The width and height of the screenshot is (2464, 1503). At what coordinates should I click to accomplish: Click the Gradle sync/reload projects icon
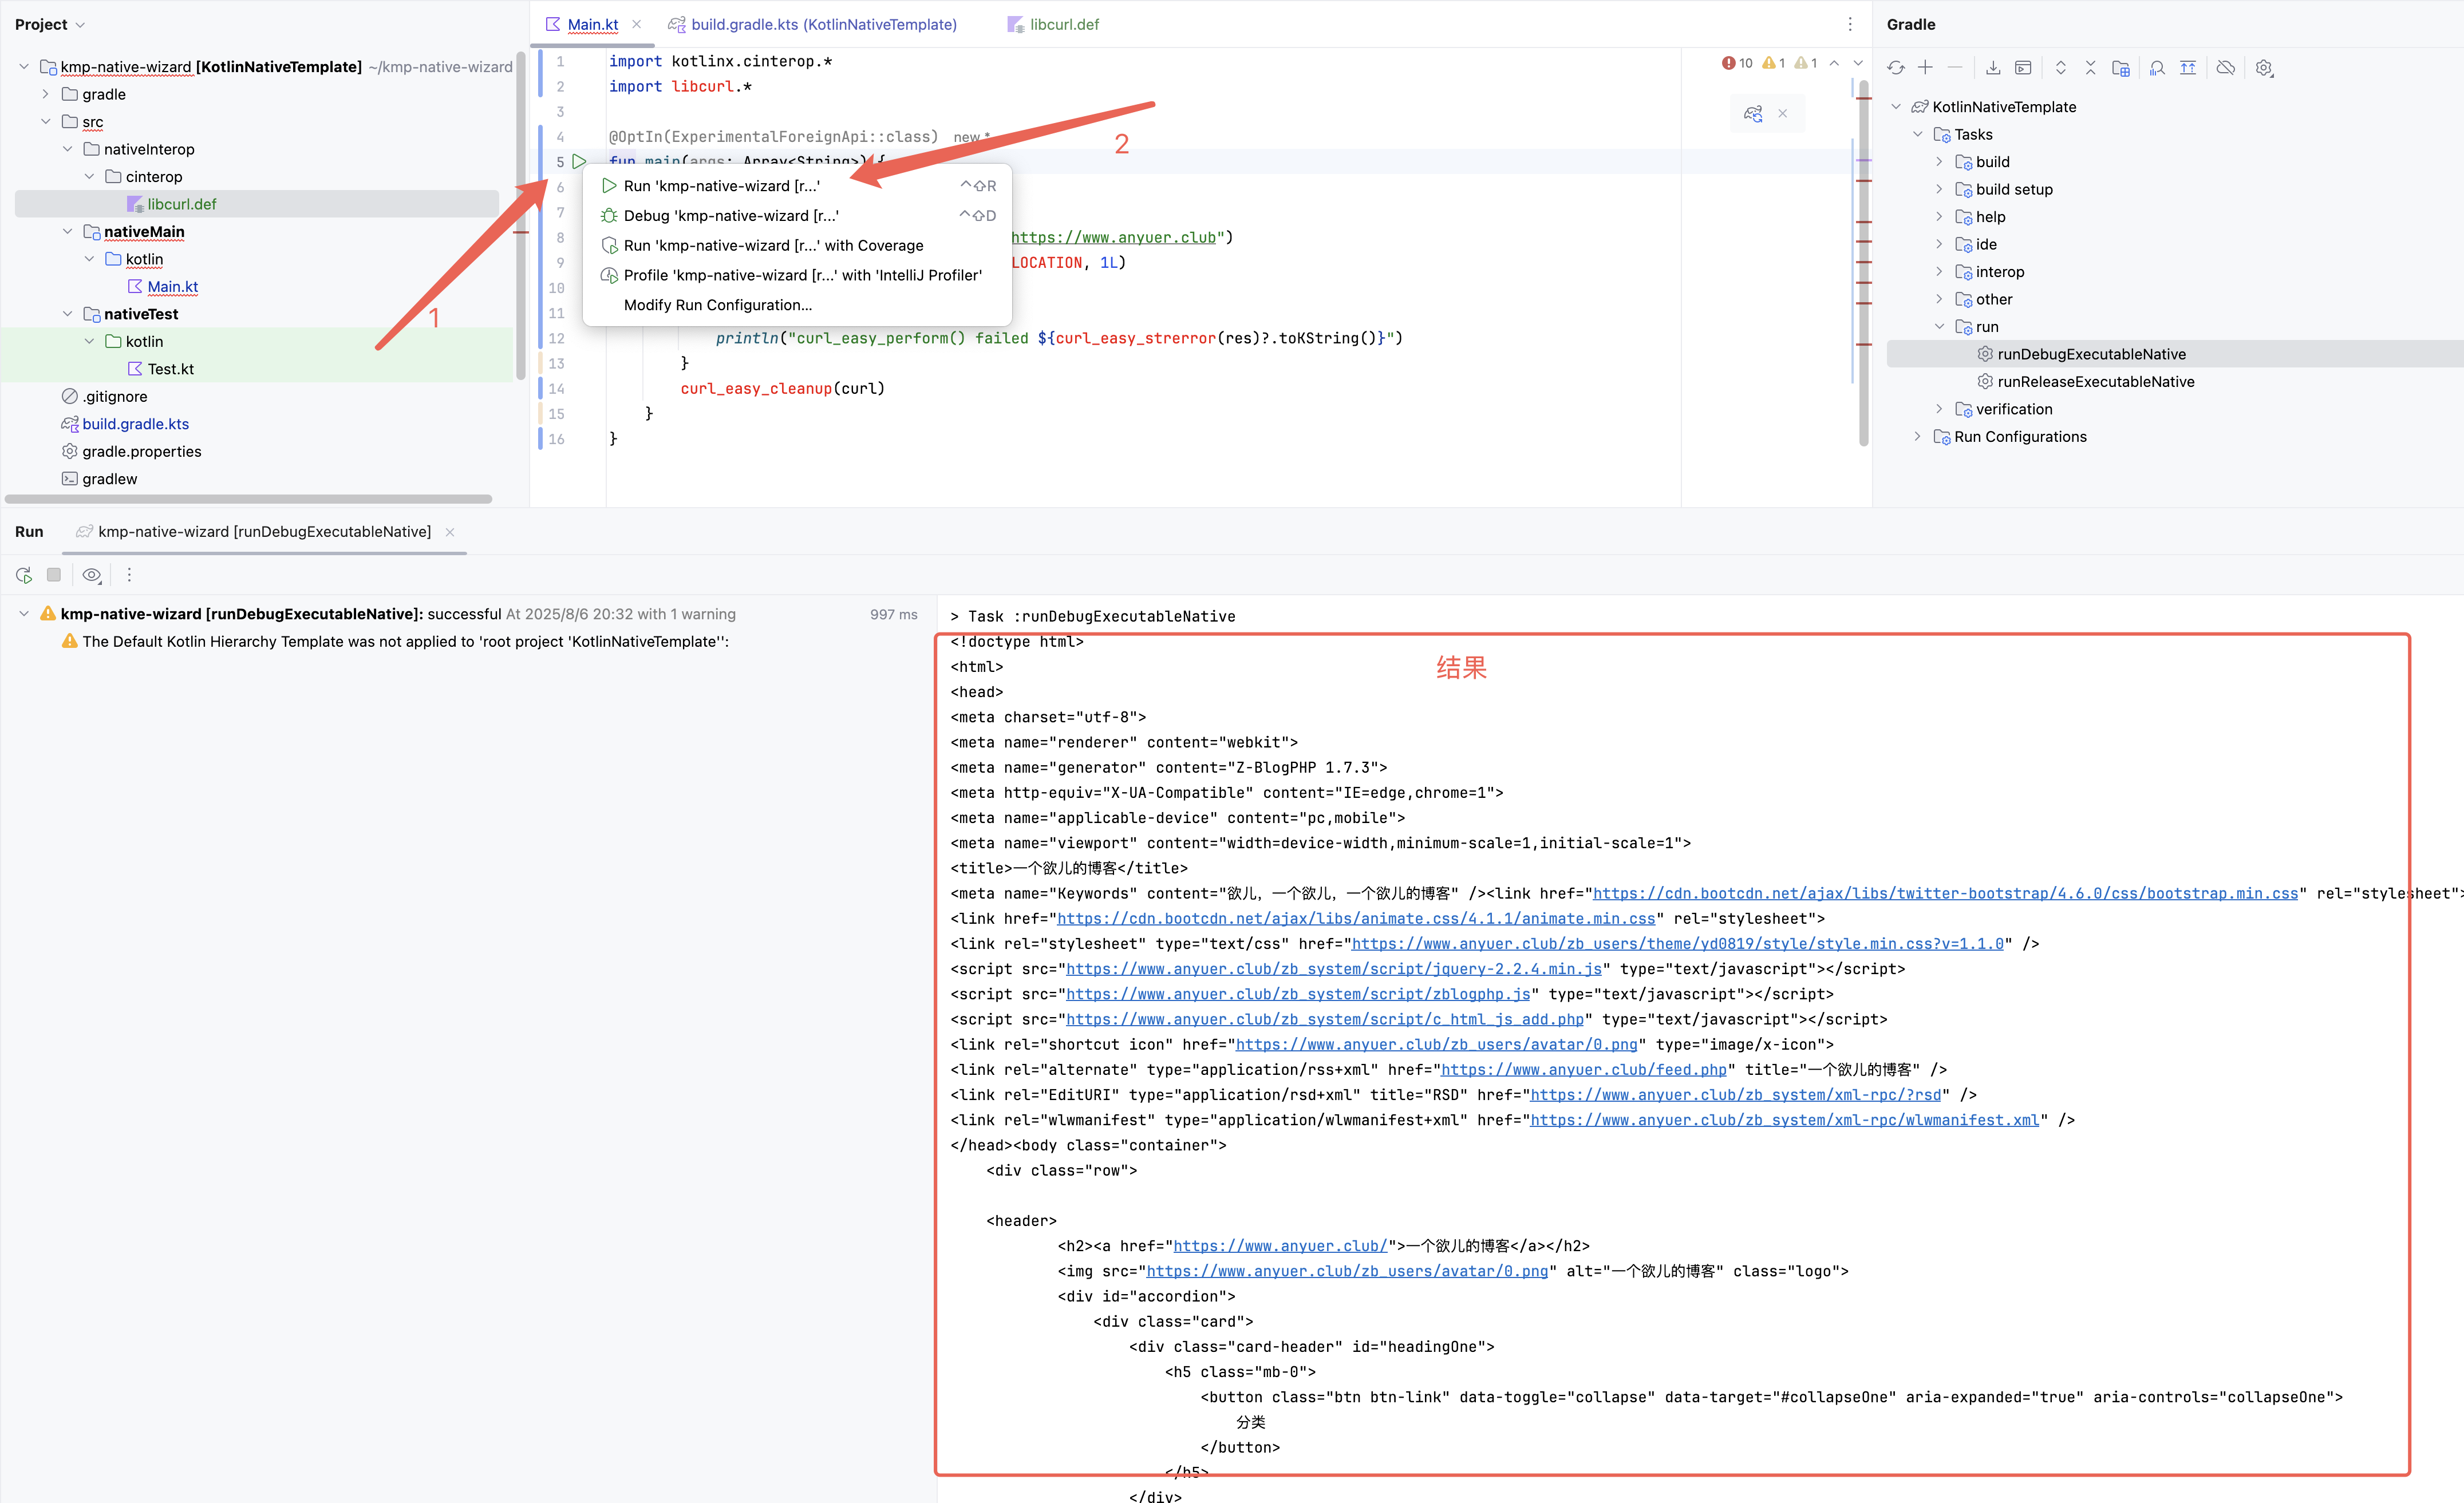pyautogui.click(x=1896, y=68)
